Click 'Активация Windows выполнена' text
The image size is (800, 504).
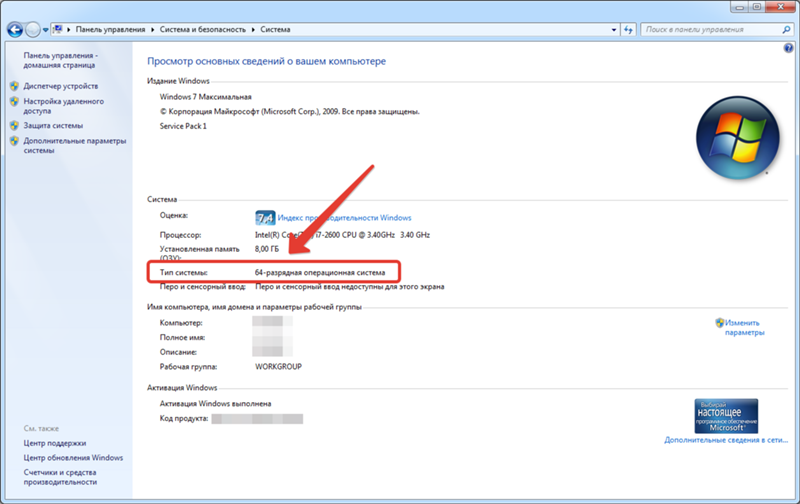pyautogui.click(x=215, y=404)
